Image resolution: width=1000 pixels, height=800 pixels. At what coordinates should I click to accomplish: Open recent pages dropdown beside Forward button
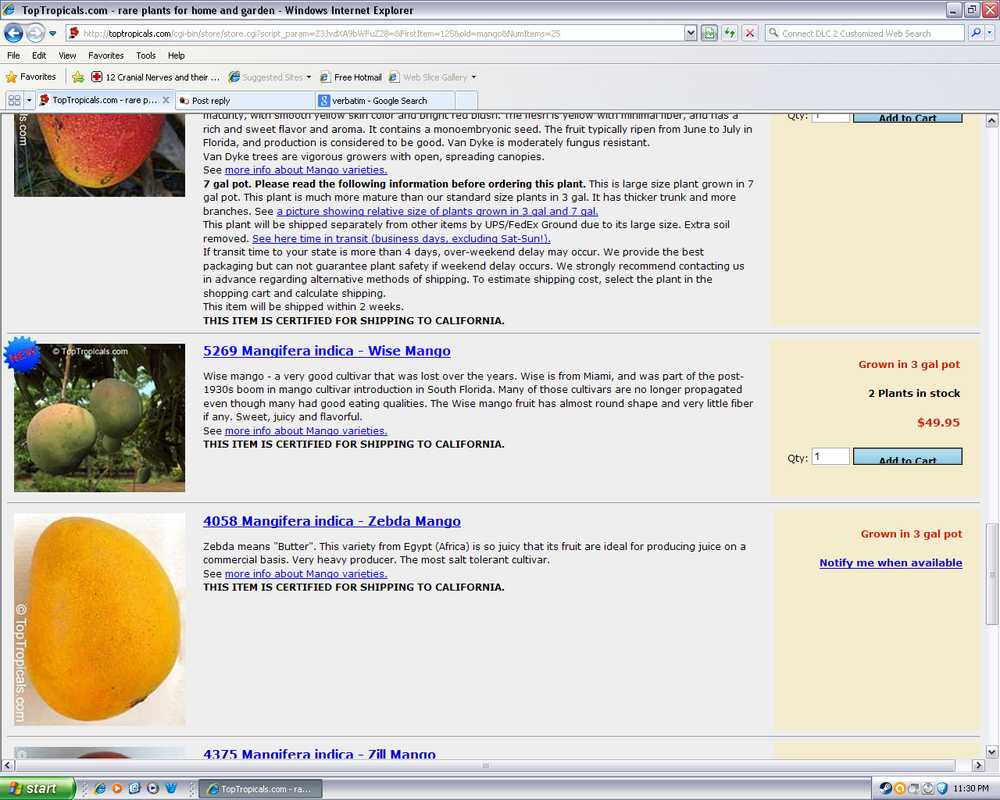(53, 33)
